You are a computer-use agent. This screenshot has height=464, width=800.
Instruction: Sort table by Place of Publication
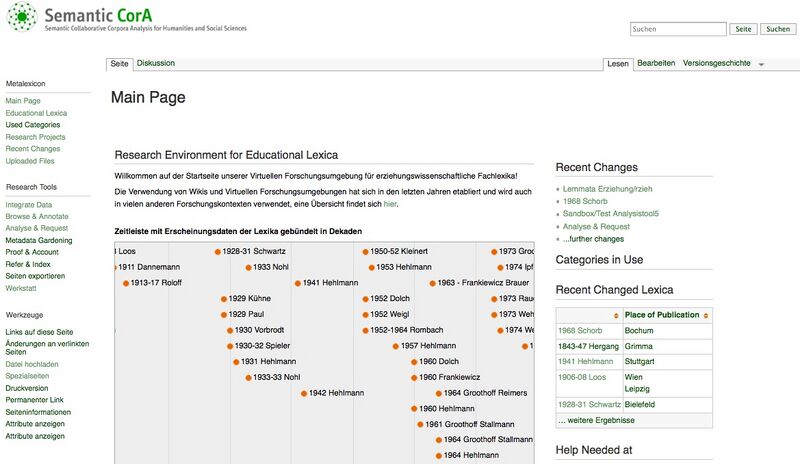pyautogui.click(x=662, y=315)
